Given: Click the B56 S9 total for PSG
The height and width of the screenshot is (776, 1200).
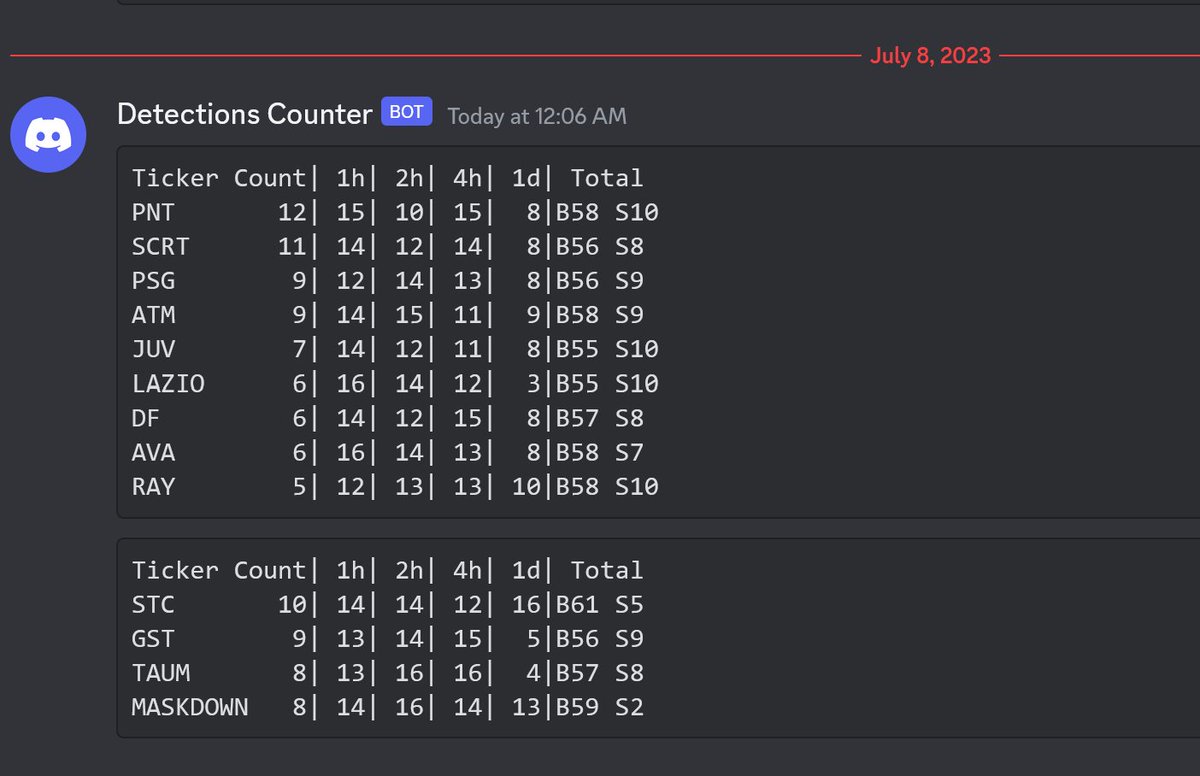Looking at the screenshot, I should (x=600, y=281).
